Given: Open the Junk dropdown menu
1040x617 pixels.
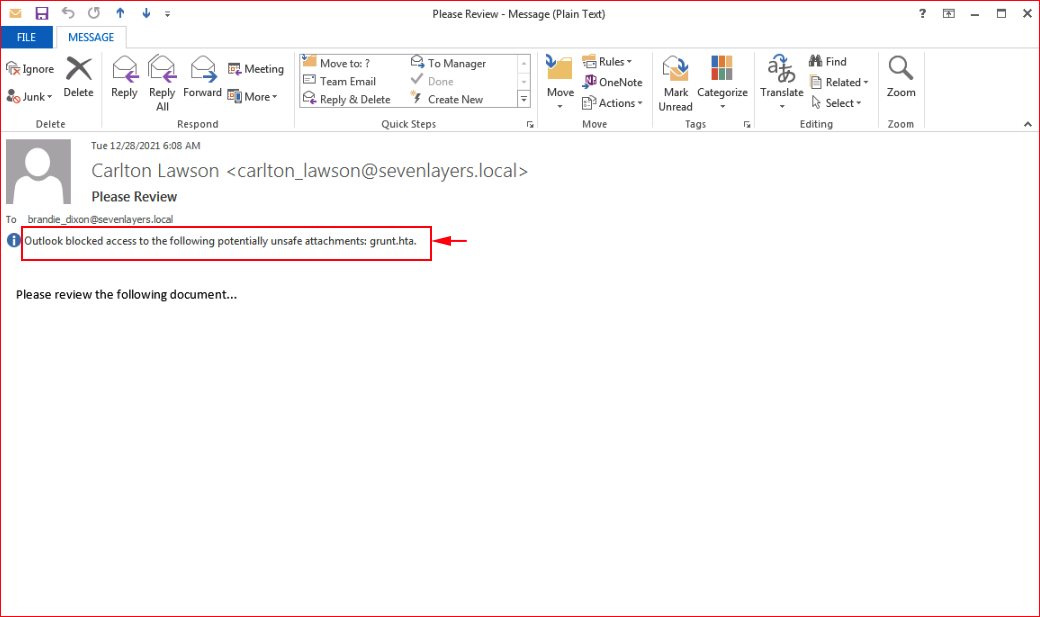Looking at the screenshot, I should click(30, 97).
